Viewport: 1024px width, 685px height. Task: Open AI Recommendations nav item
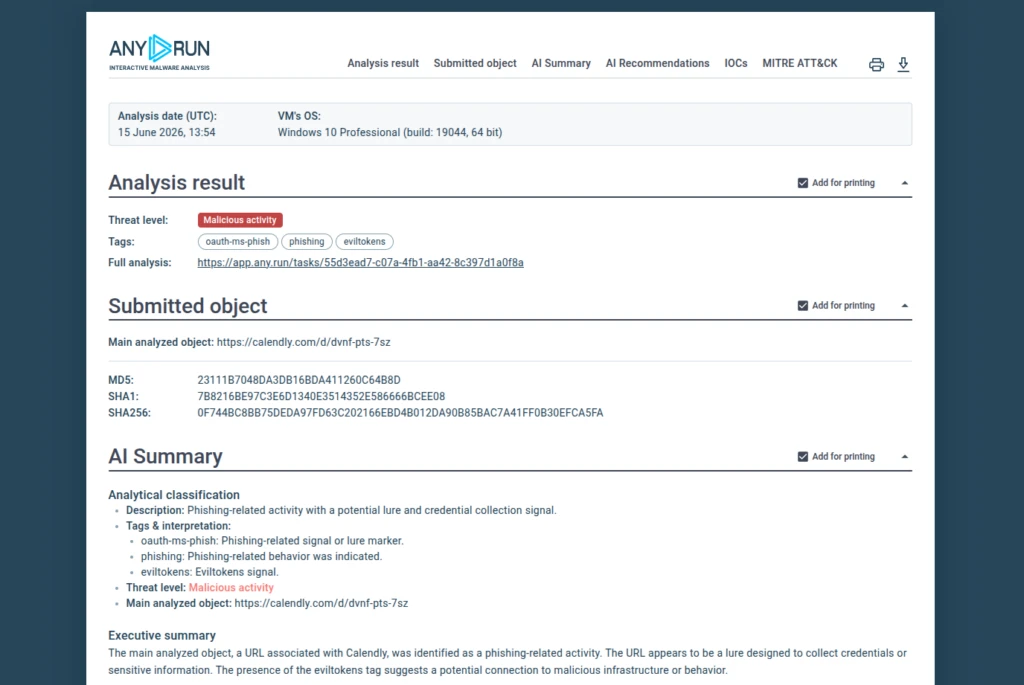657,63
